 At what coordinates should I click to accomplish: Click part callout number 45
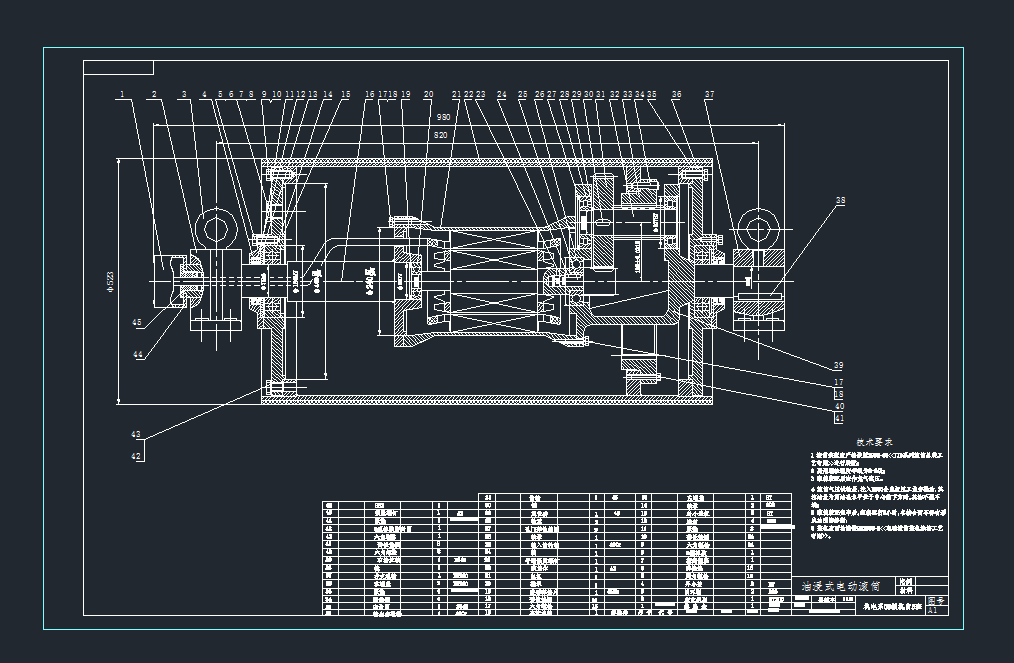pos(137,321)
